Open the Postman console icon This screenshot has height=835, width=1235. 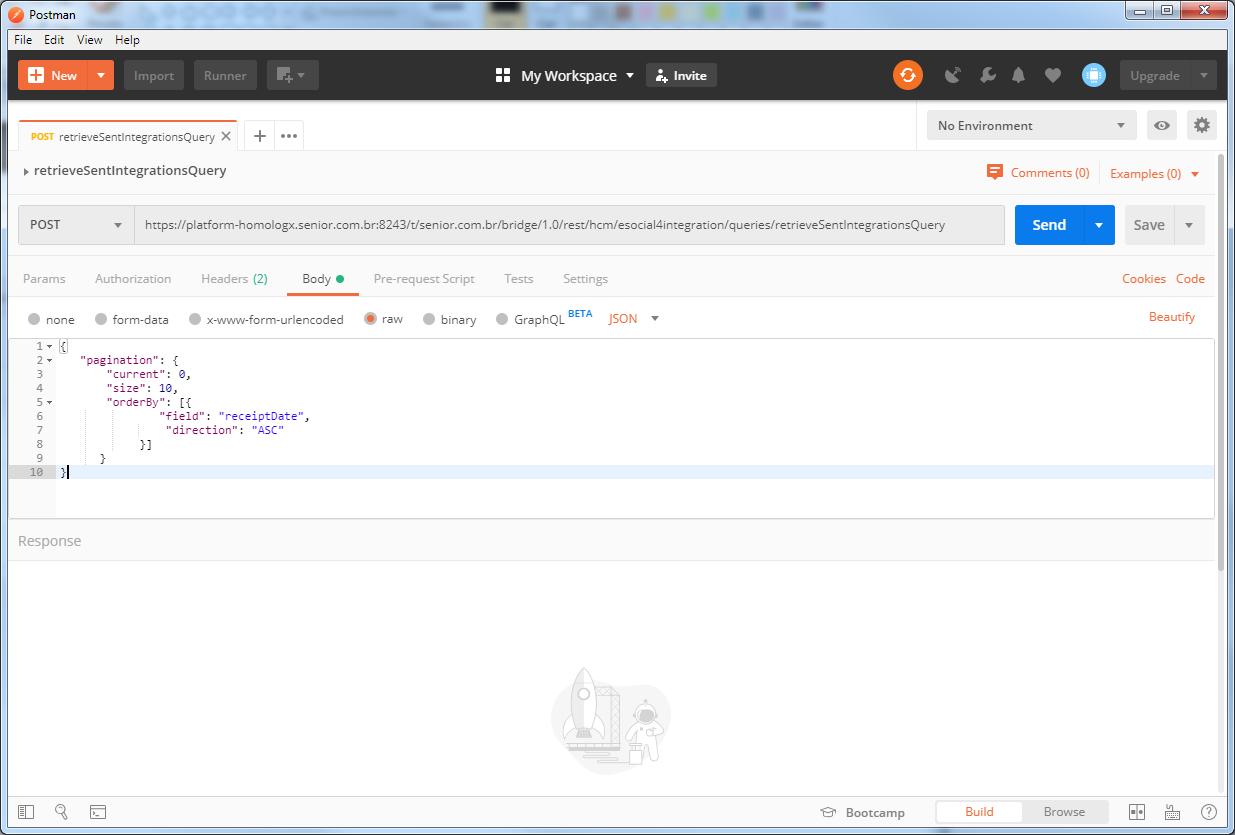pos(98,812)
